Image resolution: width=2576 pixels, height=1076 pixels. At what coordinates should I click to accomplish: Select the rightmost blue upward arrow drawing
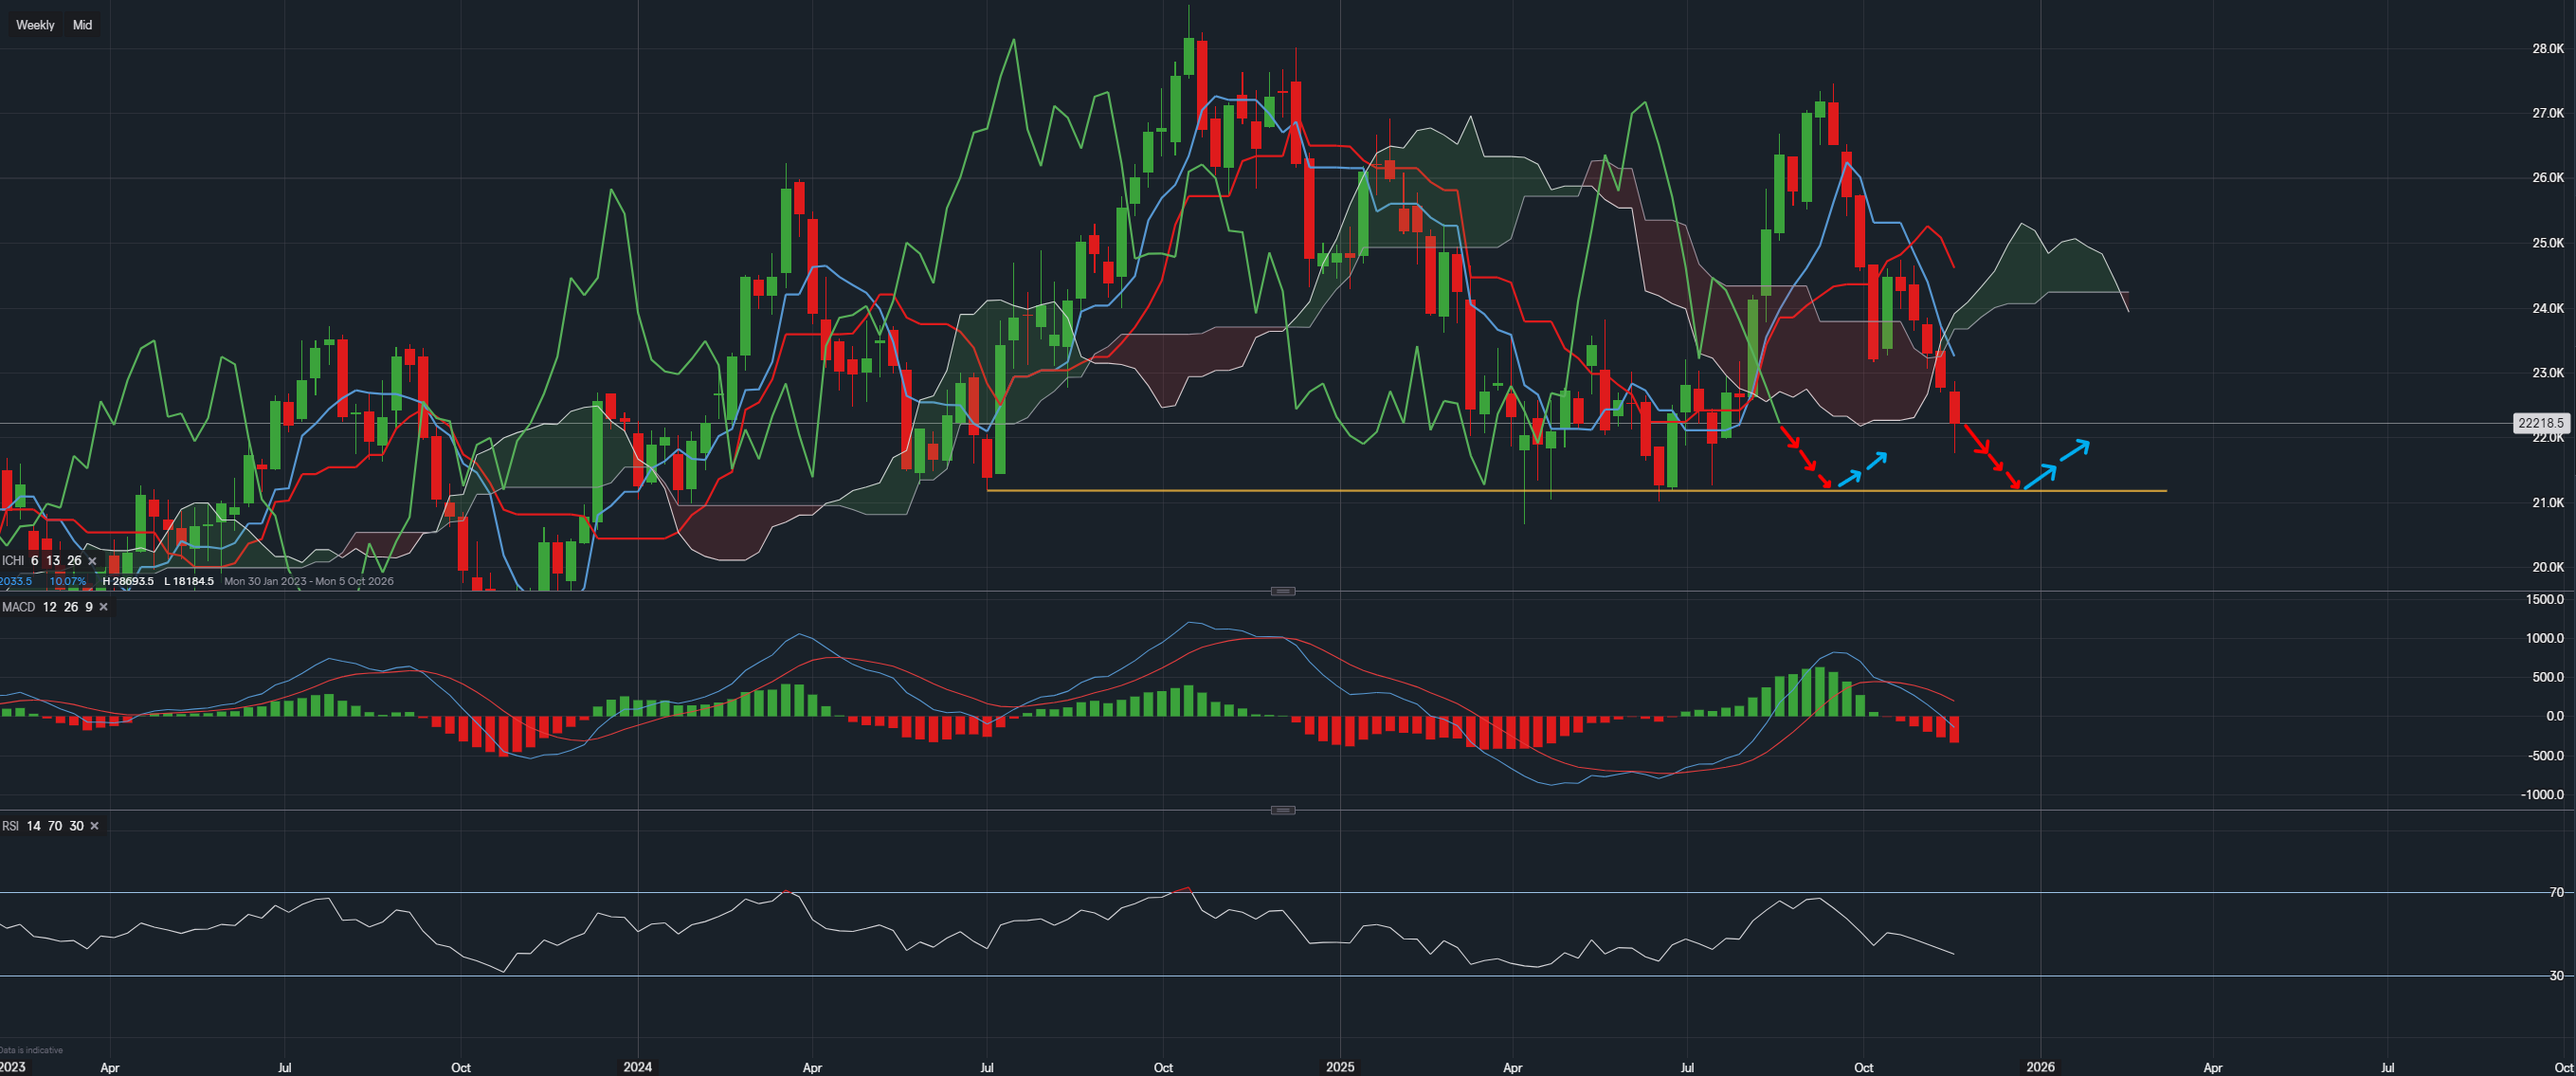point(2074,452)
